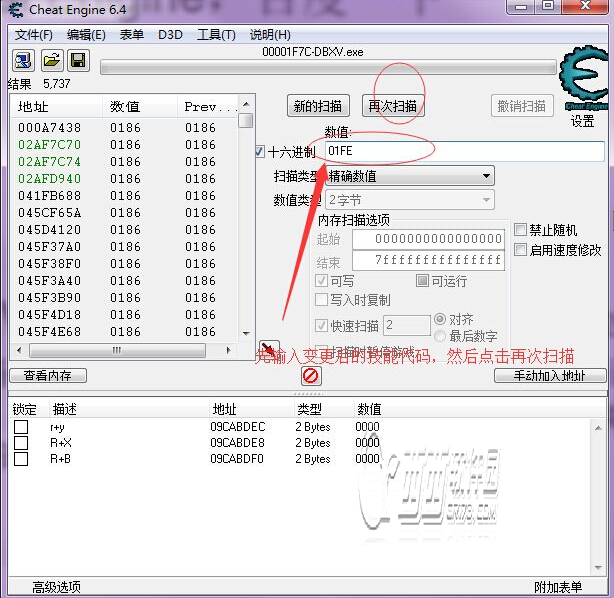Select the R+X description entry
Viewport: 614px width, 598px height.
(x=61, y=443)
